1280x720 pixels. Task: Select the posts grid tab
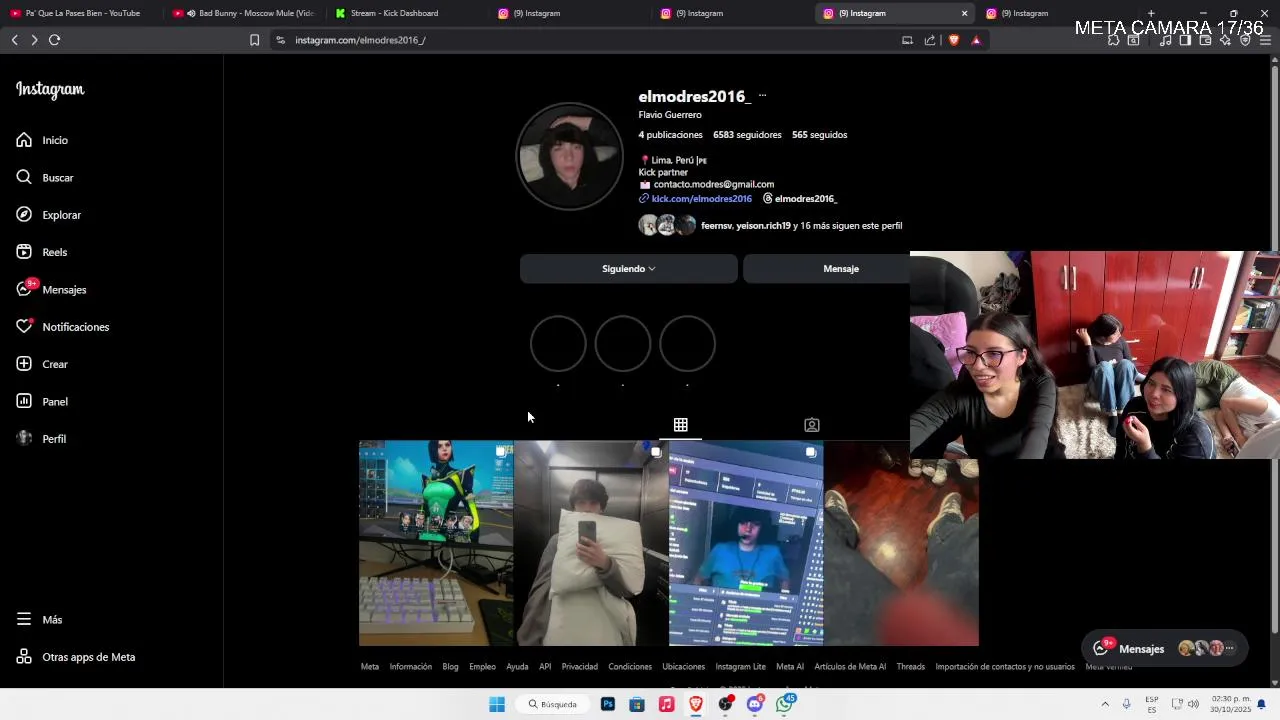pyautogui.click(x=680, y=425)
